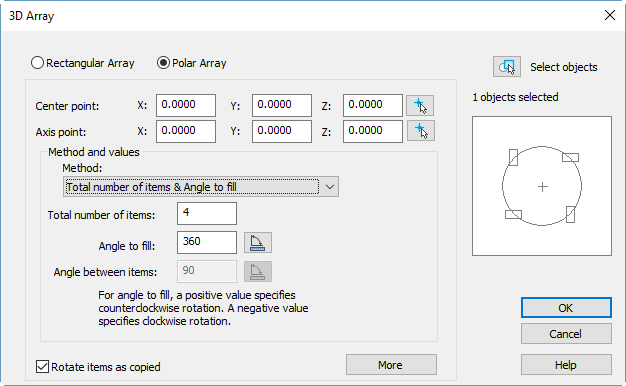Click the OK button
Image resolution: width=626 pixels, height=386 pixels.
566,308
